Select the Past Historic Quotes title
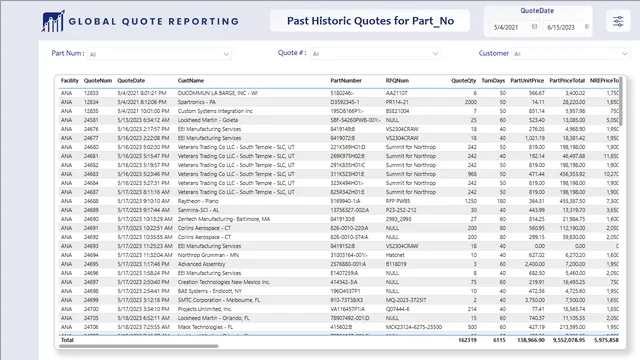Image resolution: width=640 pixels, height=360 pixels. 370,21
